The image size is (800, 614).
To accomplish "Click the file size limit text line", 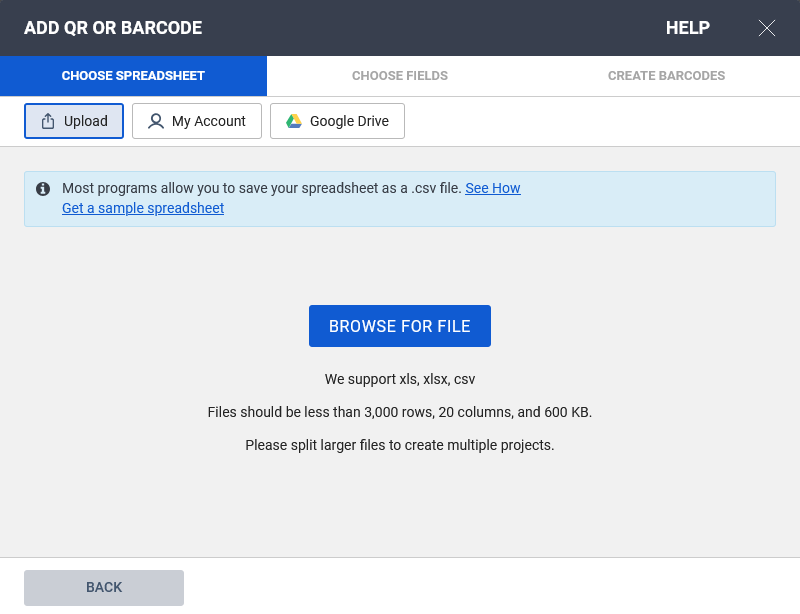I will click(400, 412).
